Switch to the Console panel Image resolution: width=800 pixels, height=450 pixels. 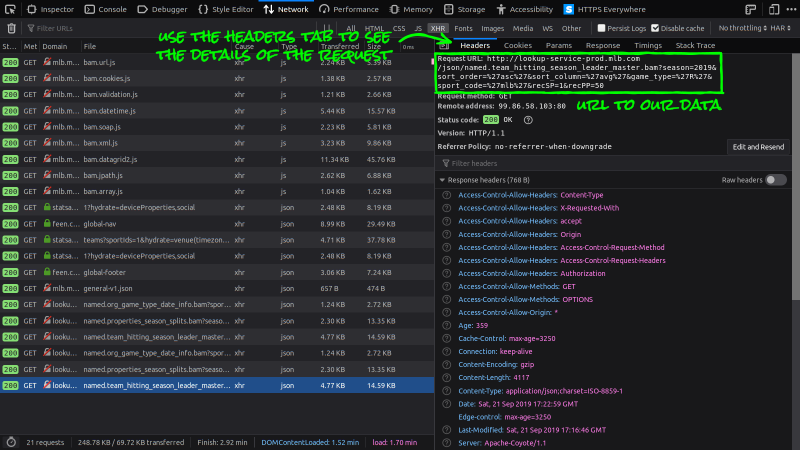coord(106,9)
